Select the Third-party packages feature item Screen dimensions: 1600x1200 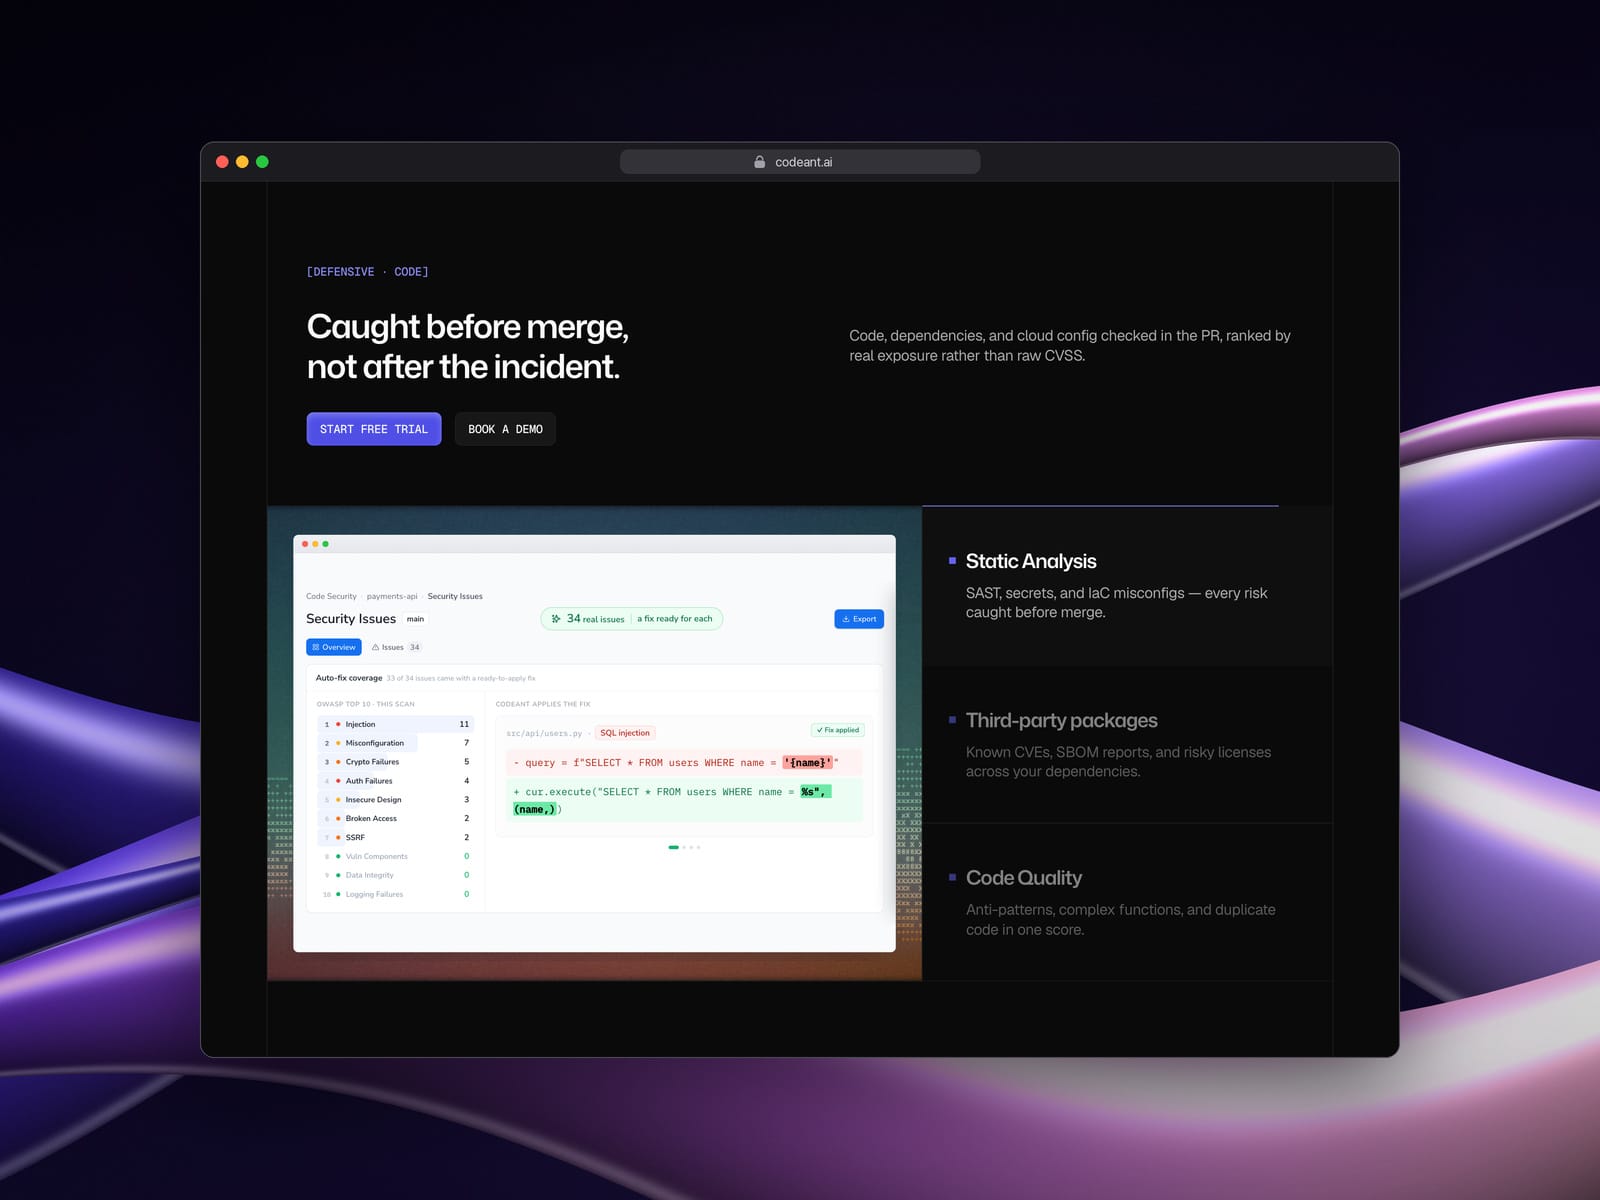(1127, 745)
